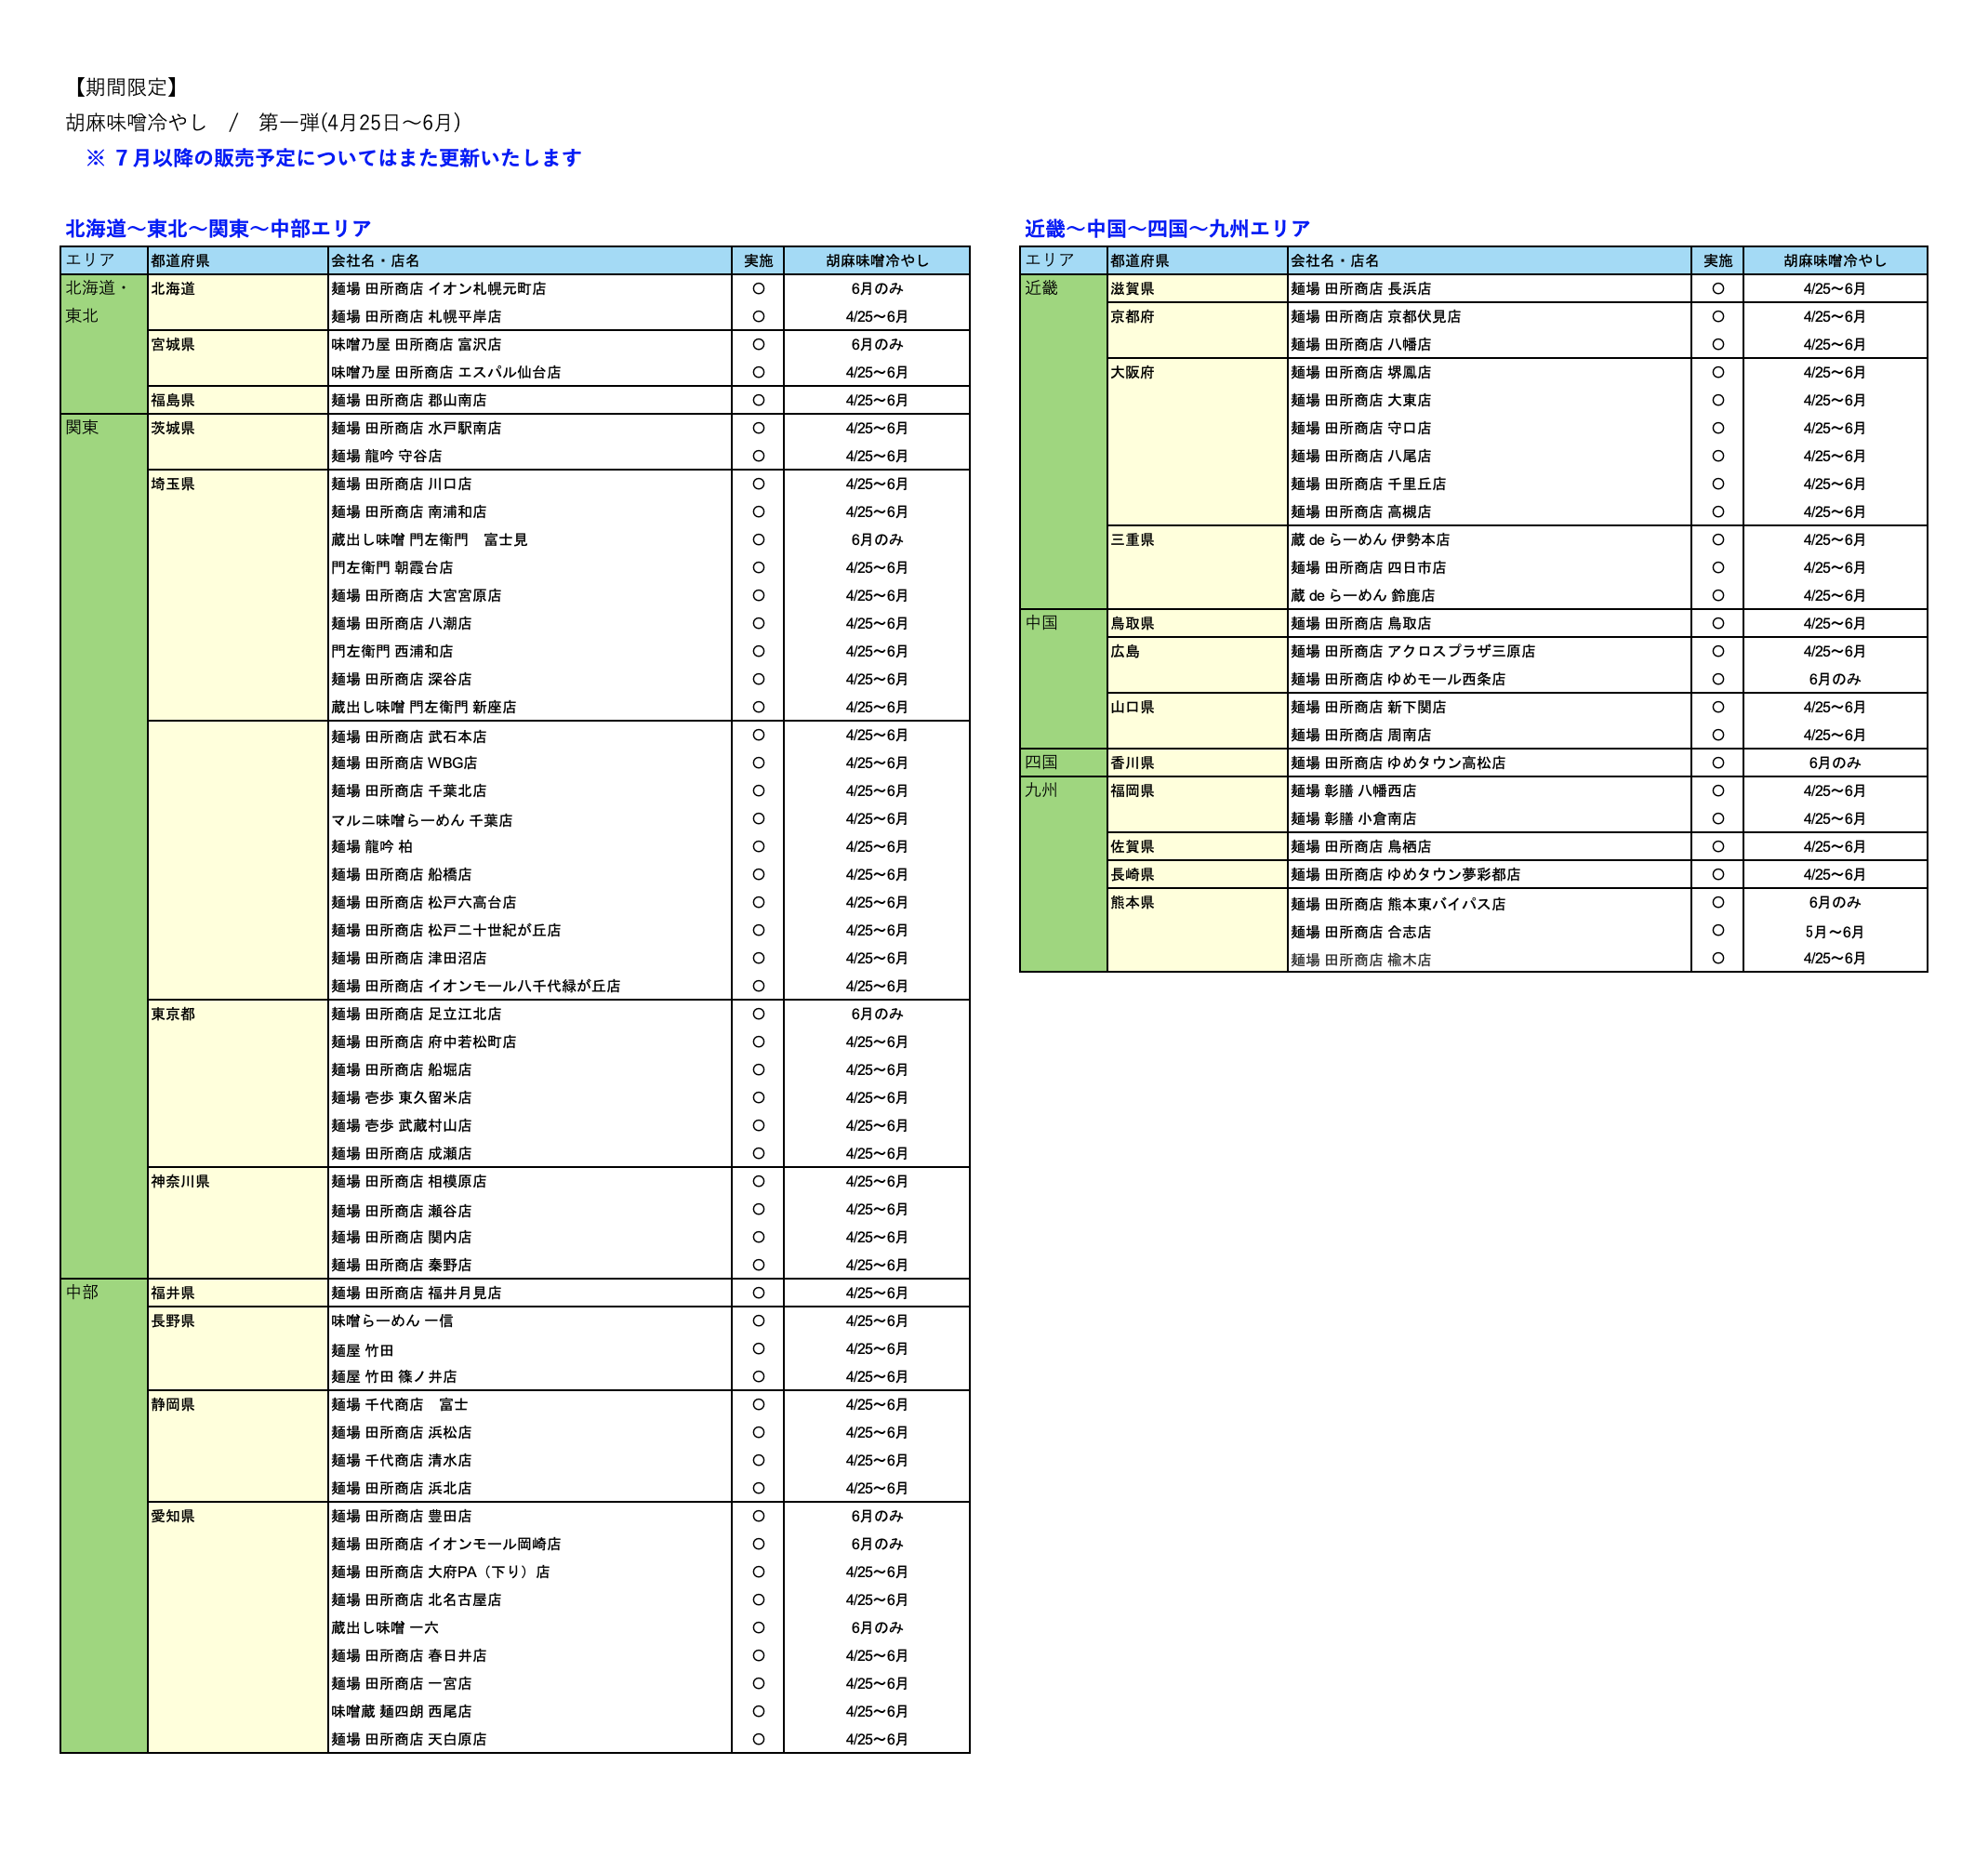Viewport: 1988px width, 1871px height.
Task: Select the 5月〜6月 period for 合志店
Action: (1834, 931)
